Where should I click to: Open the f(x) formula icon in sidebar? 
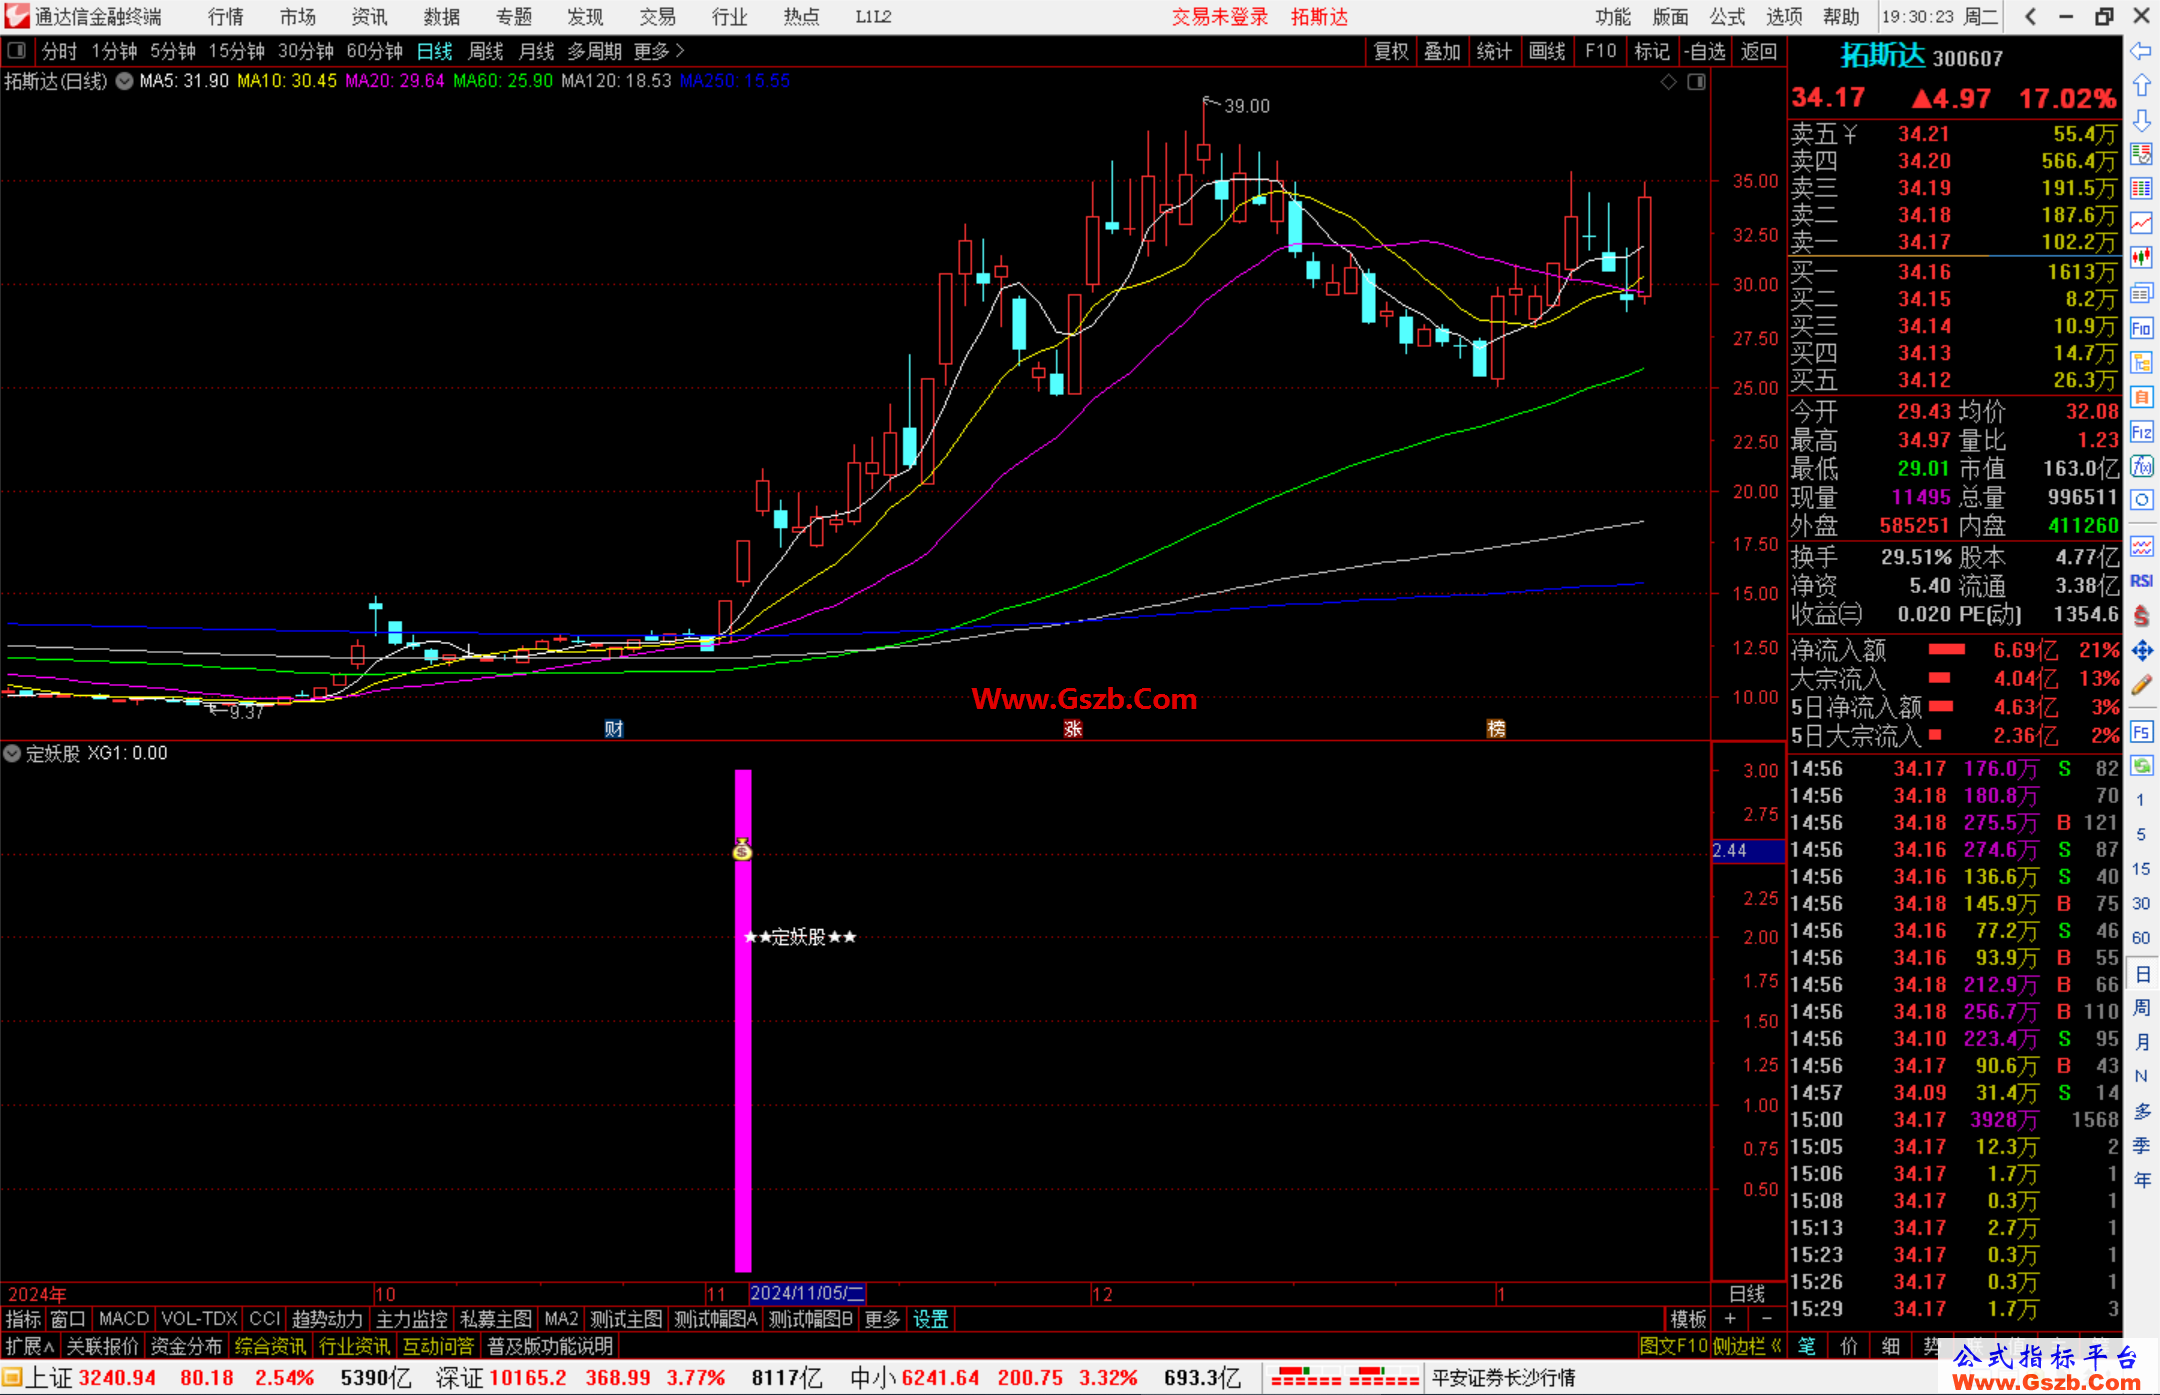pyautogui.click(x=2141, y=466)
